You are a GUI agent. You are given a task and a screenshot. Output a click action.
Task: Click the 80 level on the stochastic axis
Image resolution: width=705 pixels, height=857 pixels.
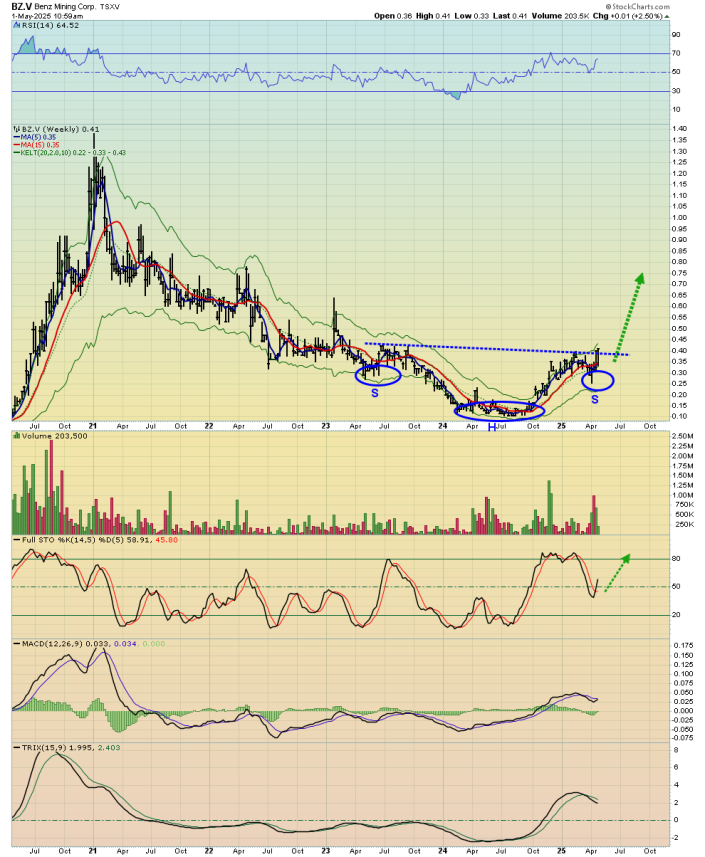676,559
